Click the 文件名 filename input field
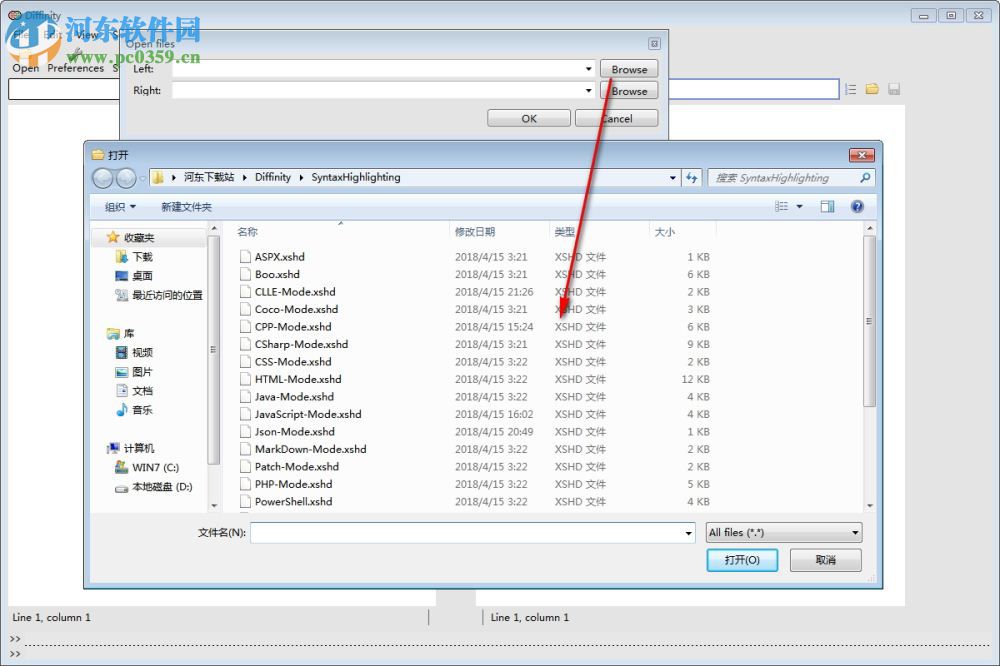The width and height of the screenshot is (1000, 666). [x=473, y=533]
